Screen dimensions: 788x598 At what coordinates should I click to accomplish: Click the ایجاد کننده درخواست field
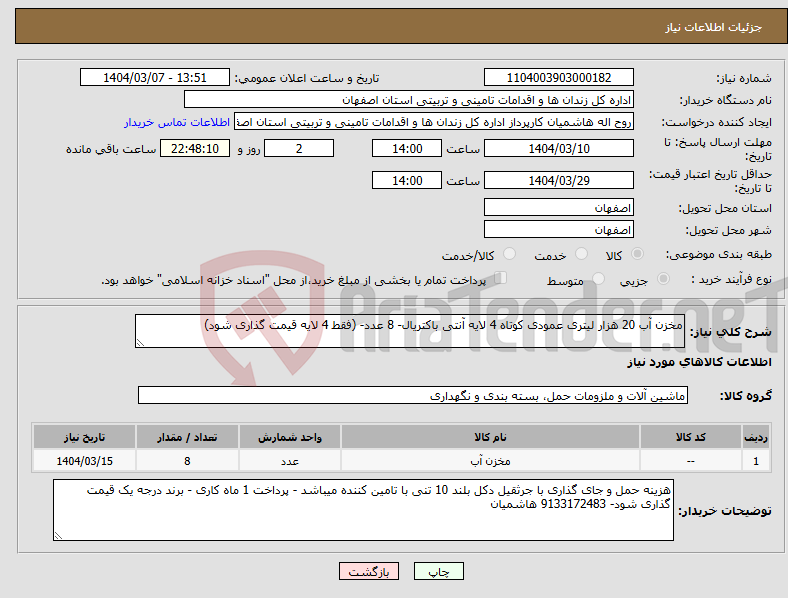(x=434, y=122)
